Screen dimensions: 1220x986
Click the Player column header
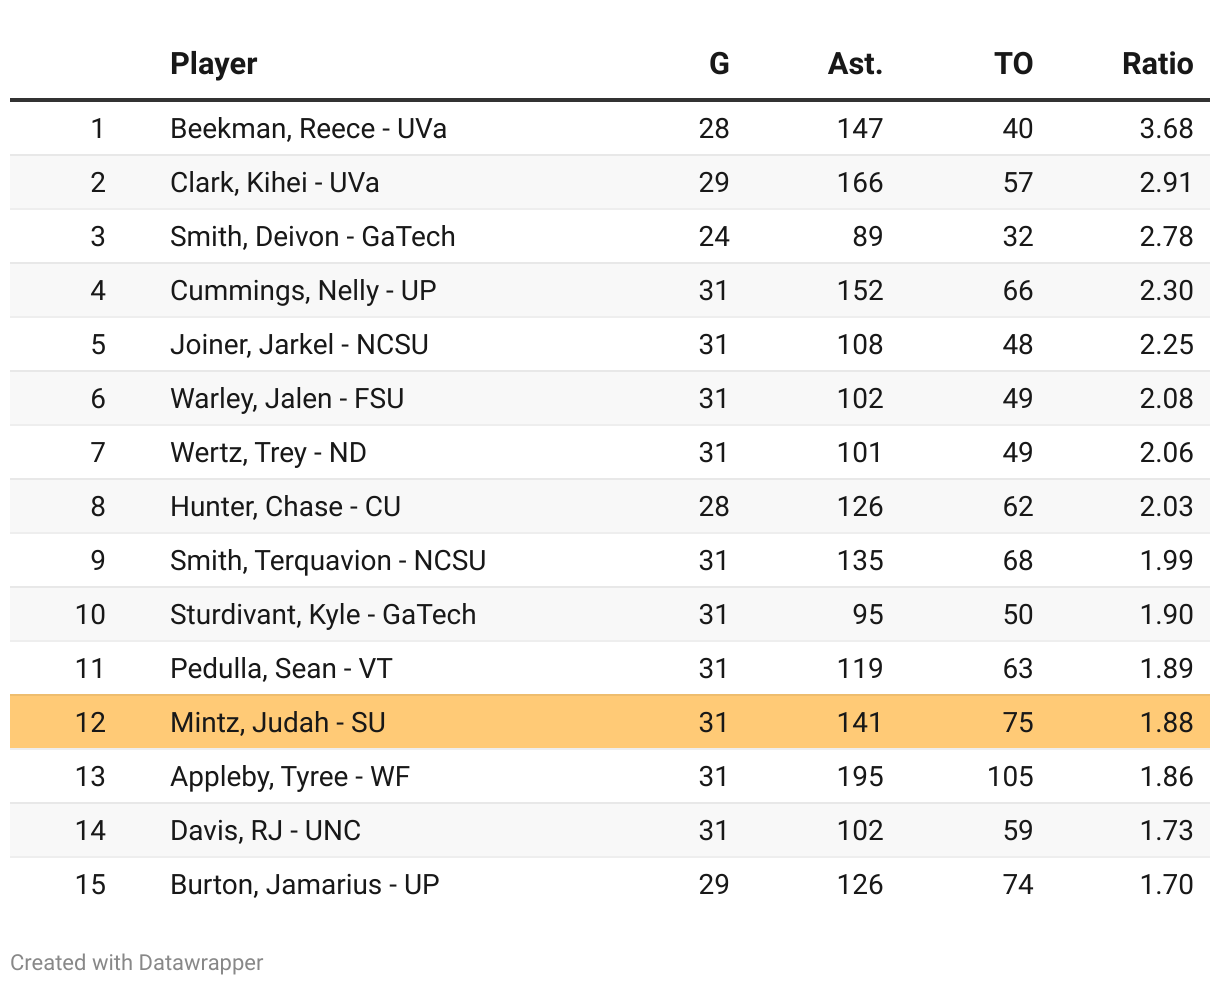214,64
